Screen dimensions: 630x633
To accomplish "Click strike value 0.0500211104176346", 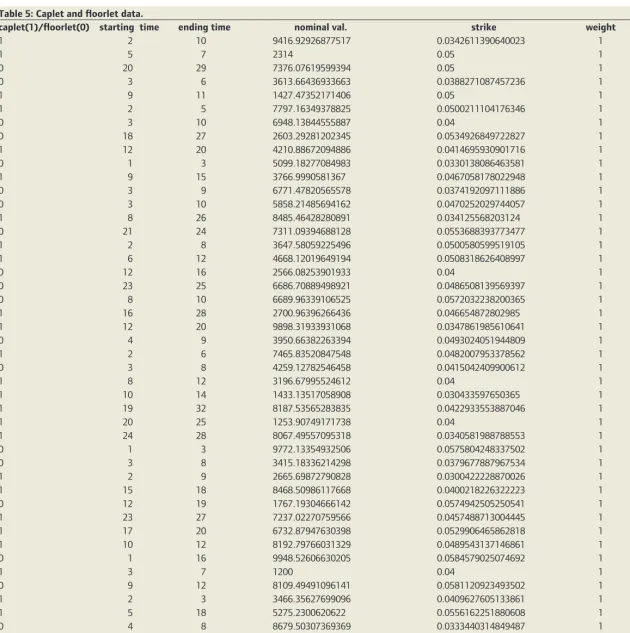I will pyautogui.click(x=481, y=109).
